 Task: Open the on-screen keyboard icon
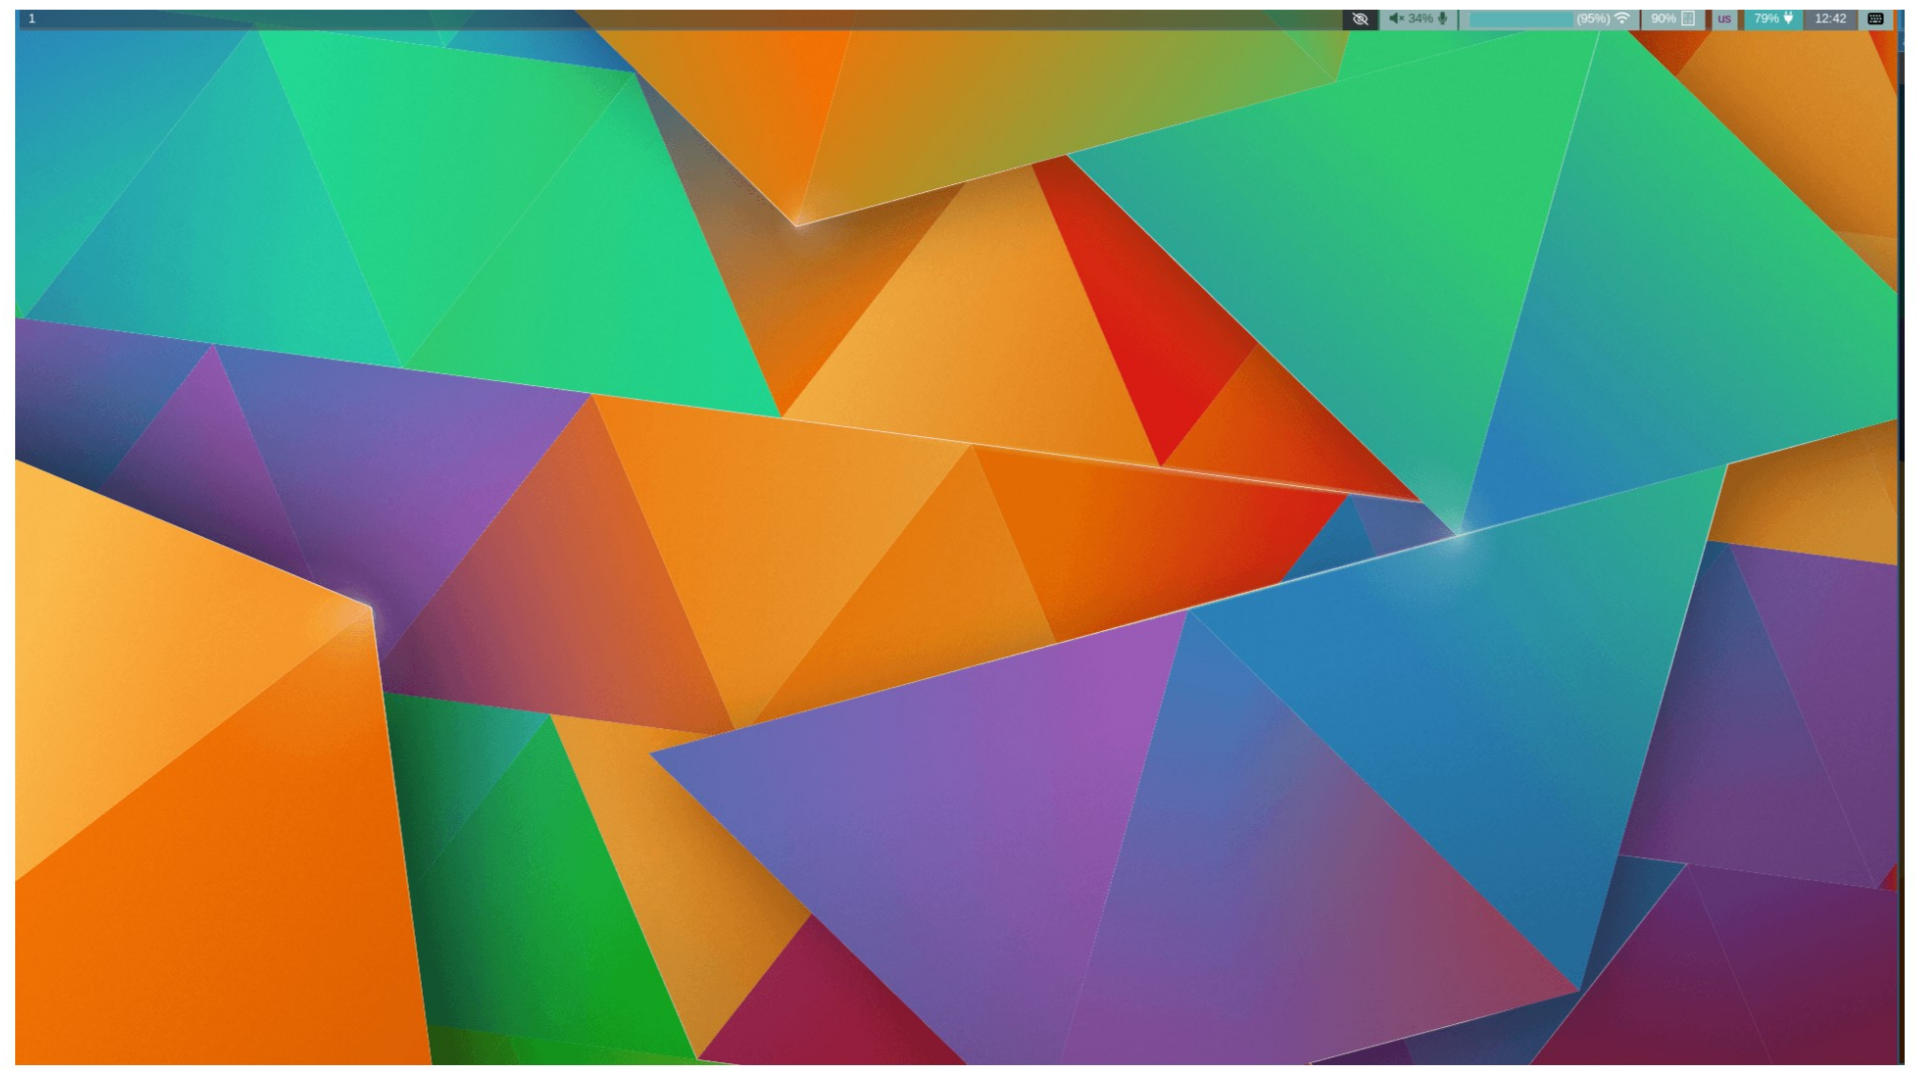(1876, 19)
